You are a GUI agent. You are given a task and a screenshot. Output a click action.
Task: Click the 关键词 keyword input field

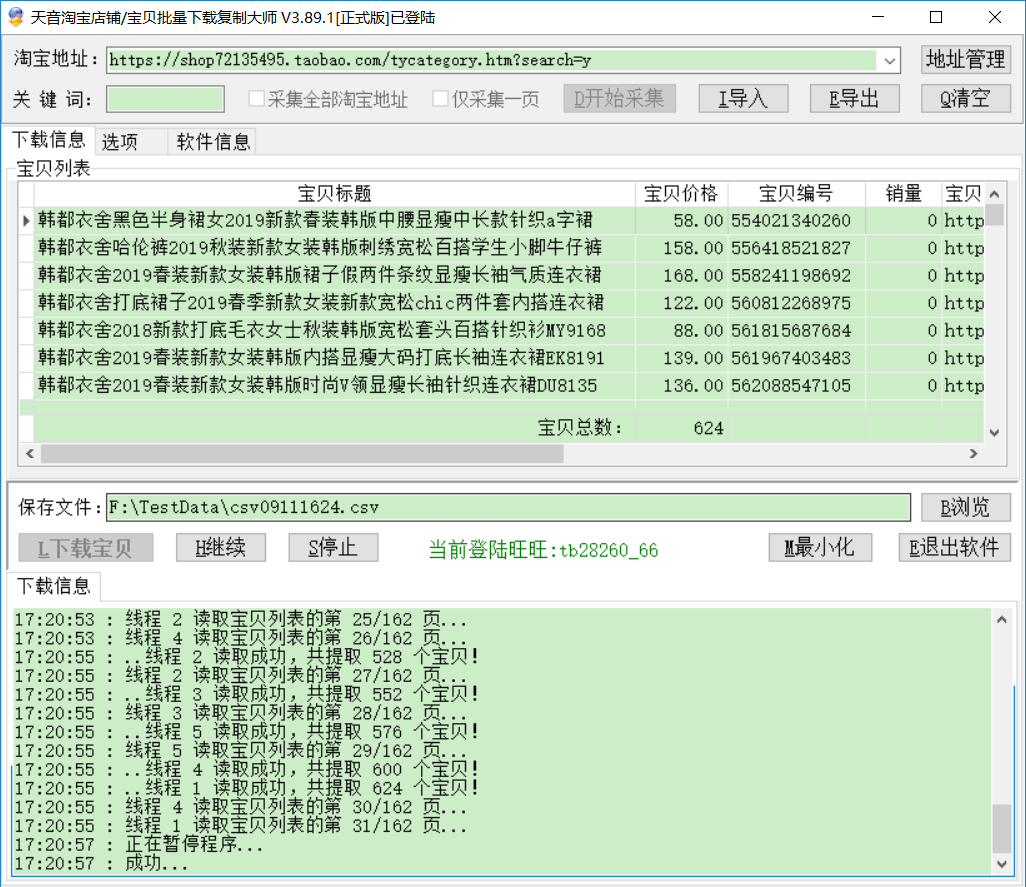[165, 99]
